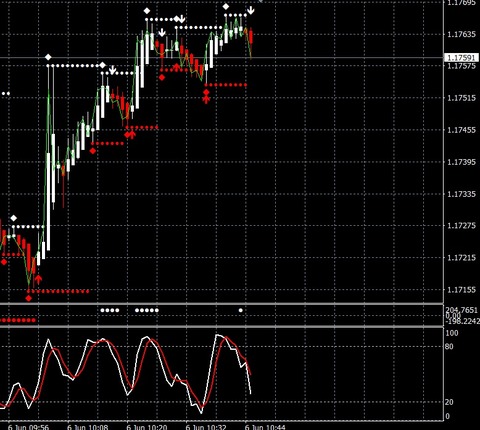Viewport: 480px width, 430px height.
Task: Click the lone white dot in the middle indicator window
Action: [241, 310]
